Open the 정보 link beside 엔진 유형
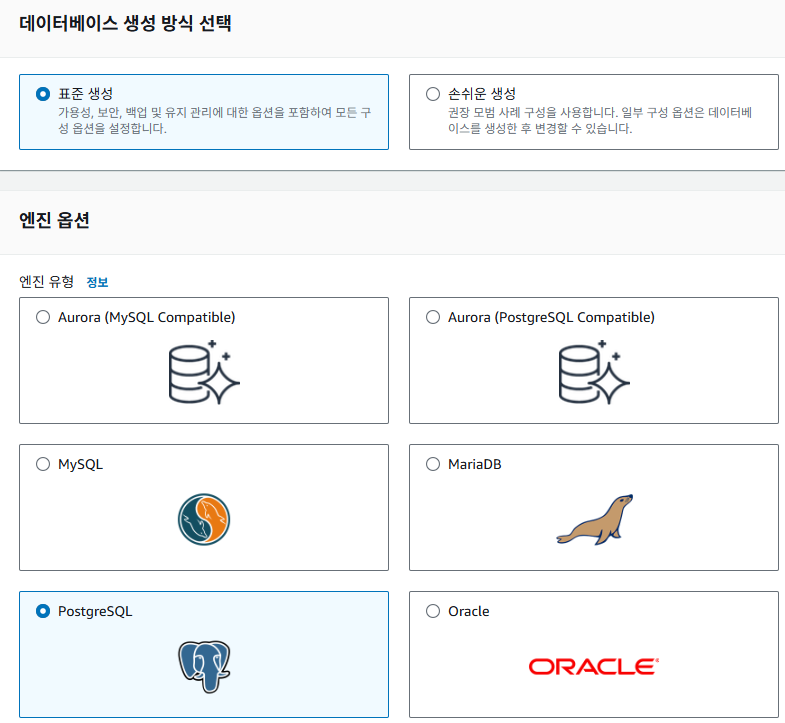 (97, 283)
